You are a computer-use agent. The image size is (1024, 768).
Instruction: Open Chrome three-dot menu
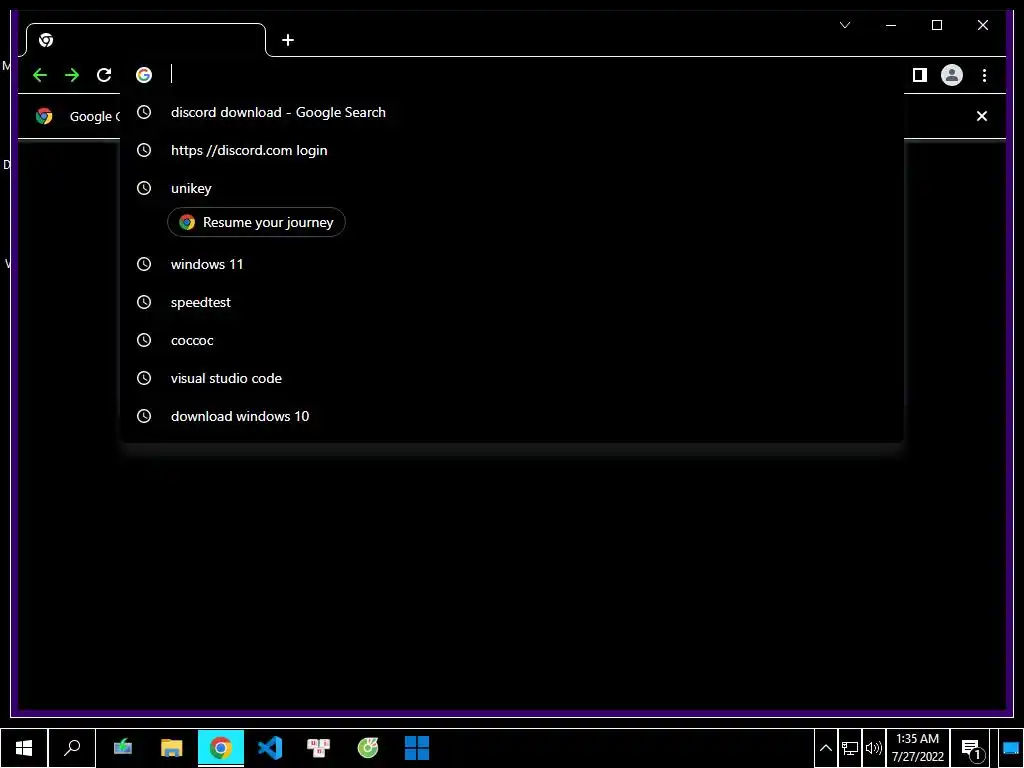click(x=984, y=75)
